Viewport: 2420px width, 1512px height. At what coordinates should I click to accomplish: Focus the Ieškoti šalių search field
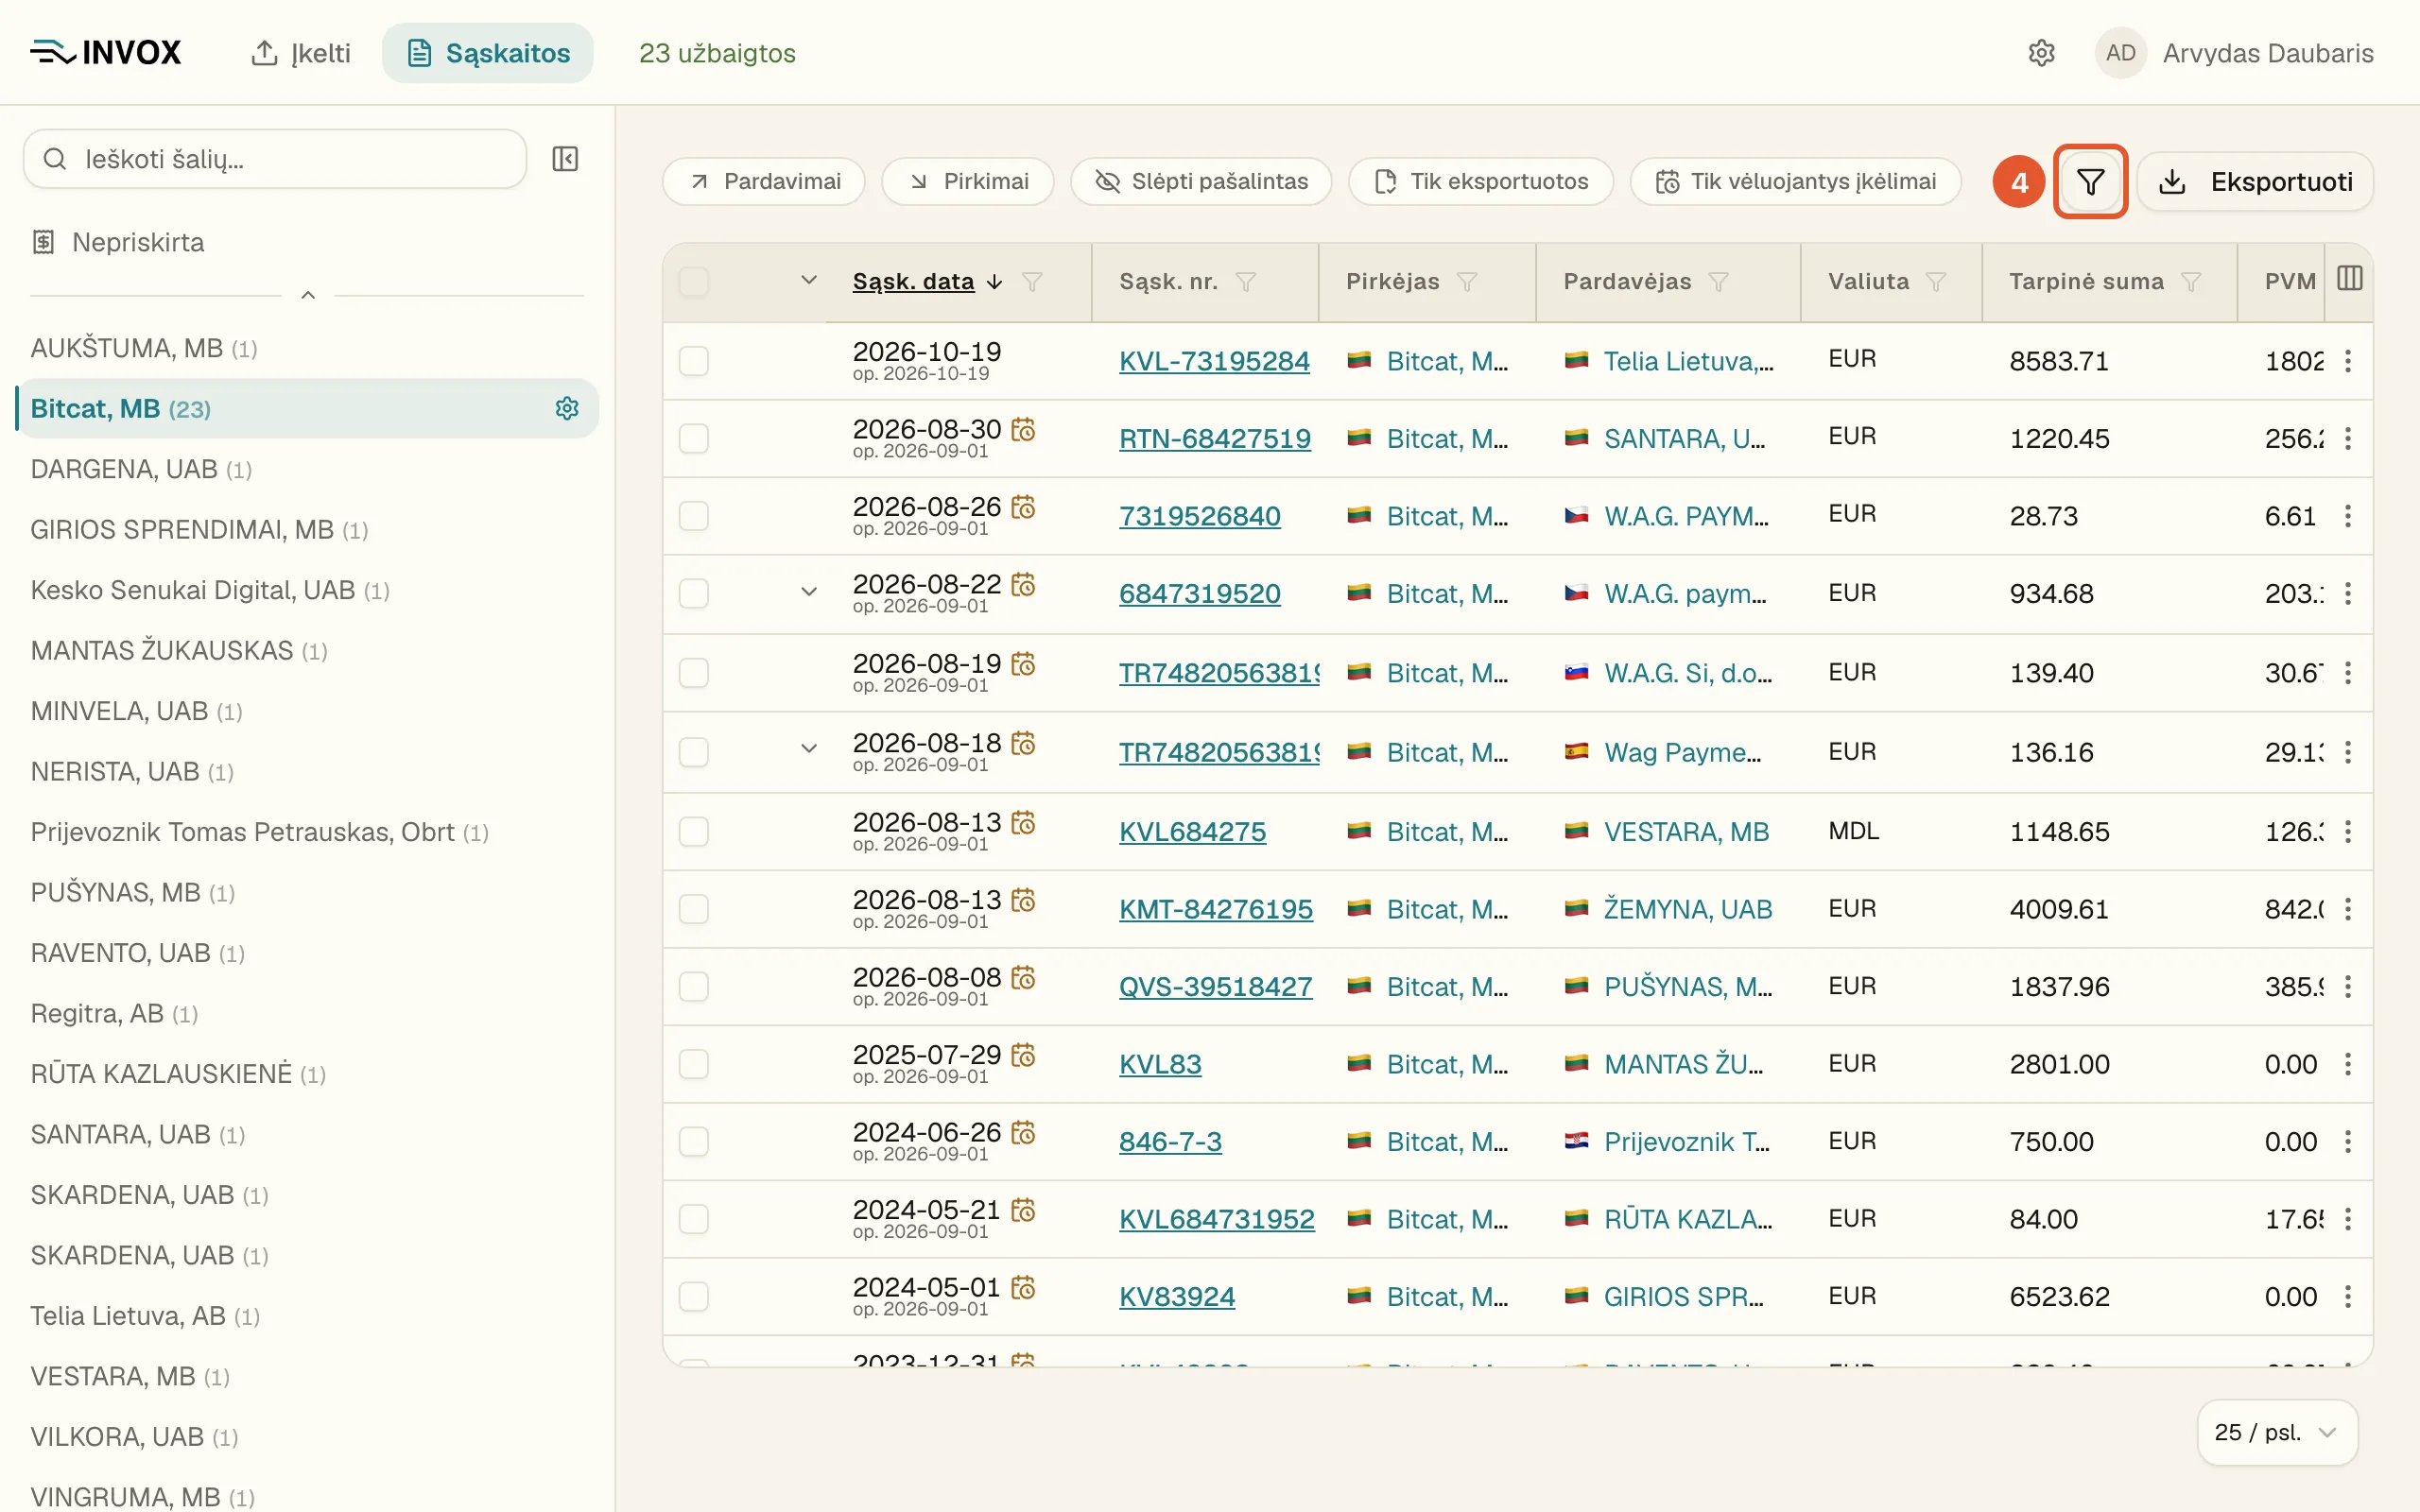point(275,159)
